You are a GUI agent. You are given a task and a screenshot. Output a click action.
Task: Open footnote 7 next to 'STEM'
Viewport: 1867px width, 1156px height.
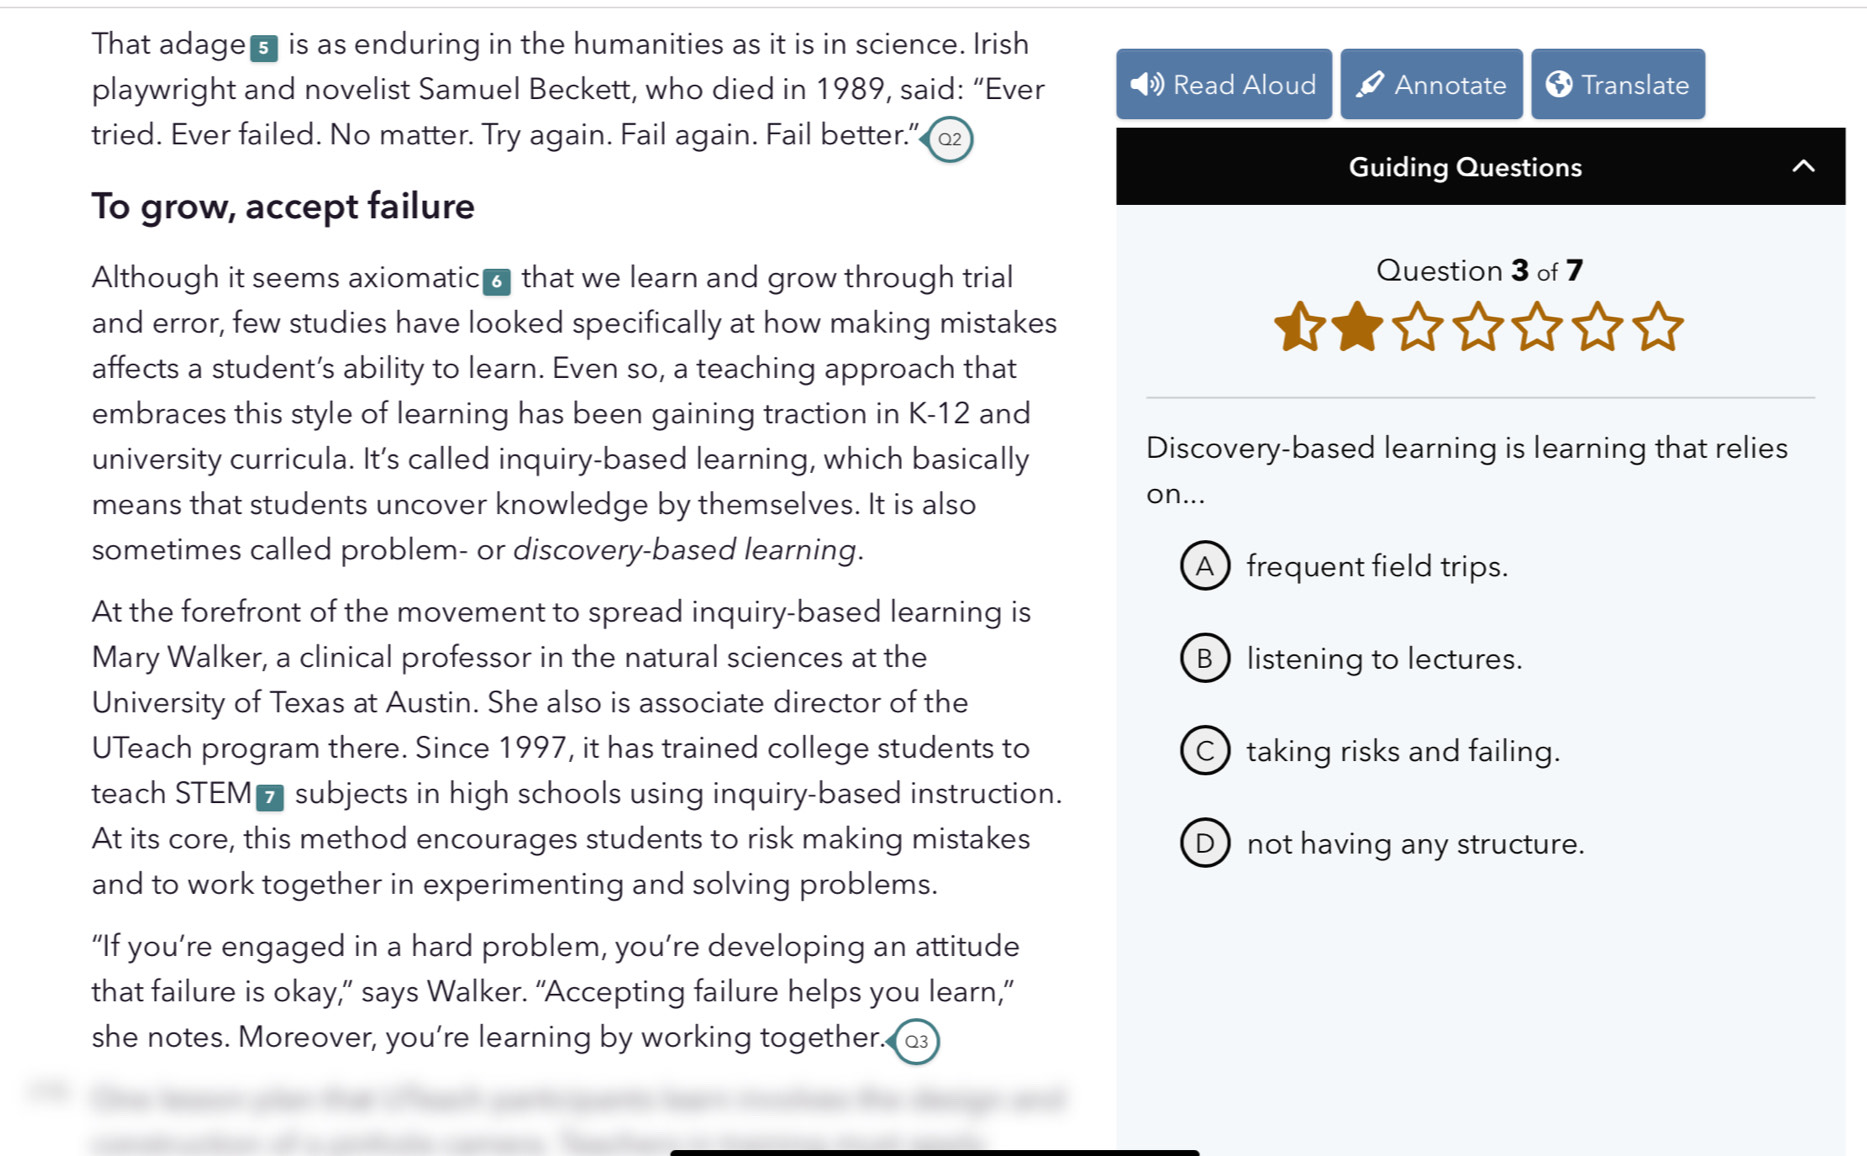270,798
